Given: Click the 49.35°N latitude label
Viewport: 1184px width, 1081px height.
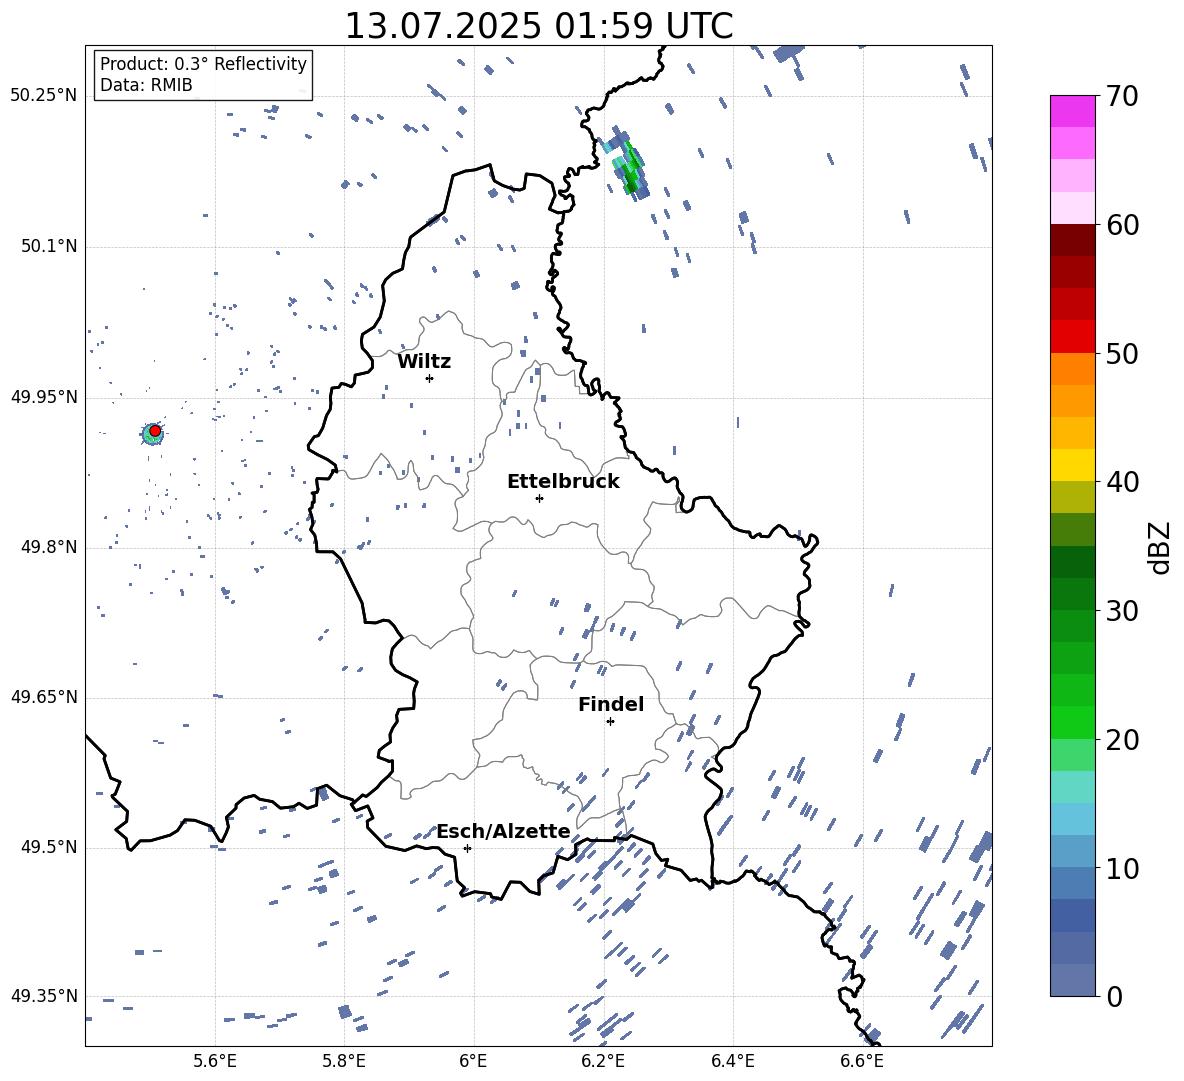Looking at the screenshot, I should tap(44, 996).
